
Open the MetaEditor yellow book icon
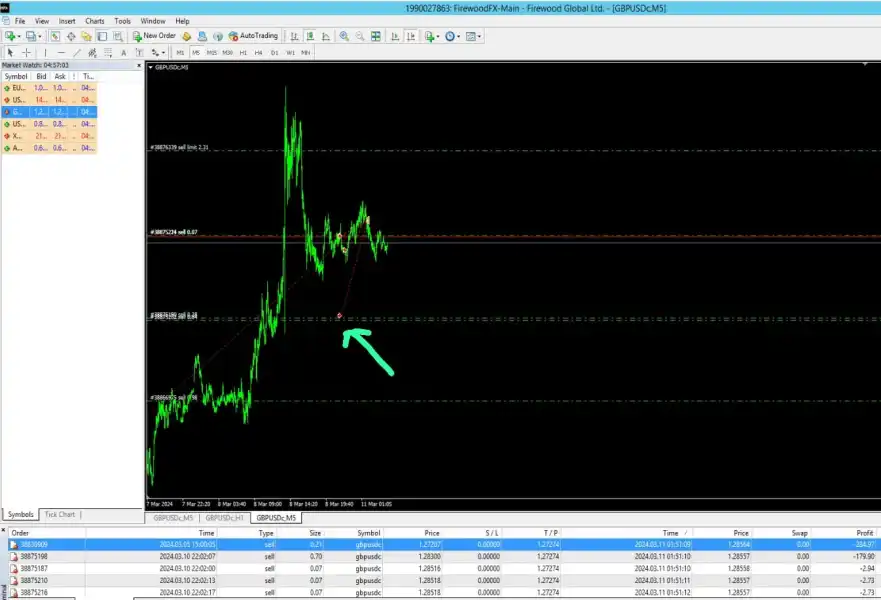click(187, 36)
